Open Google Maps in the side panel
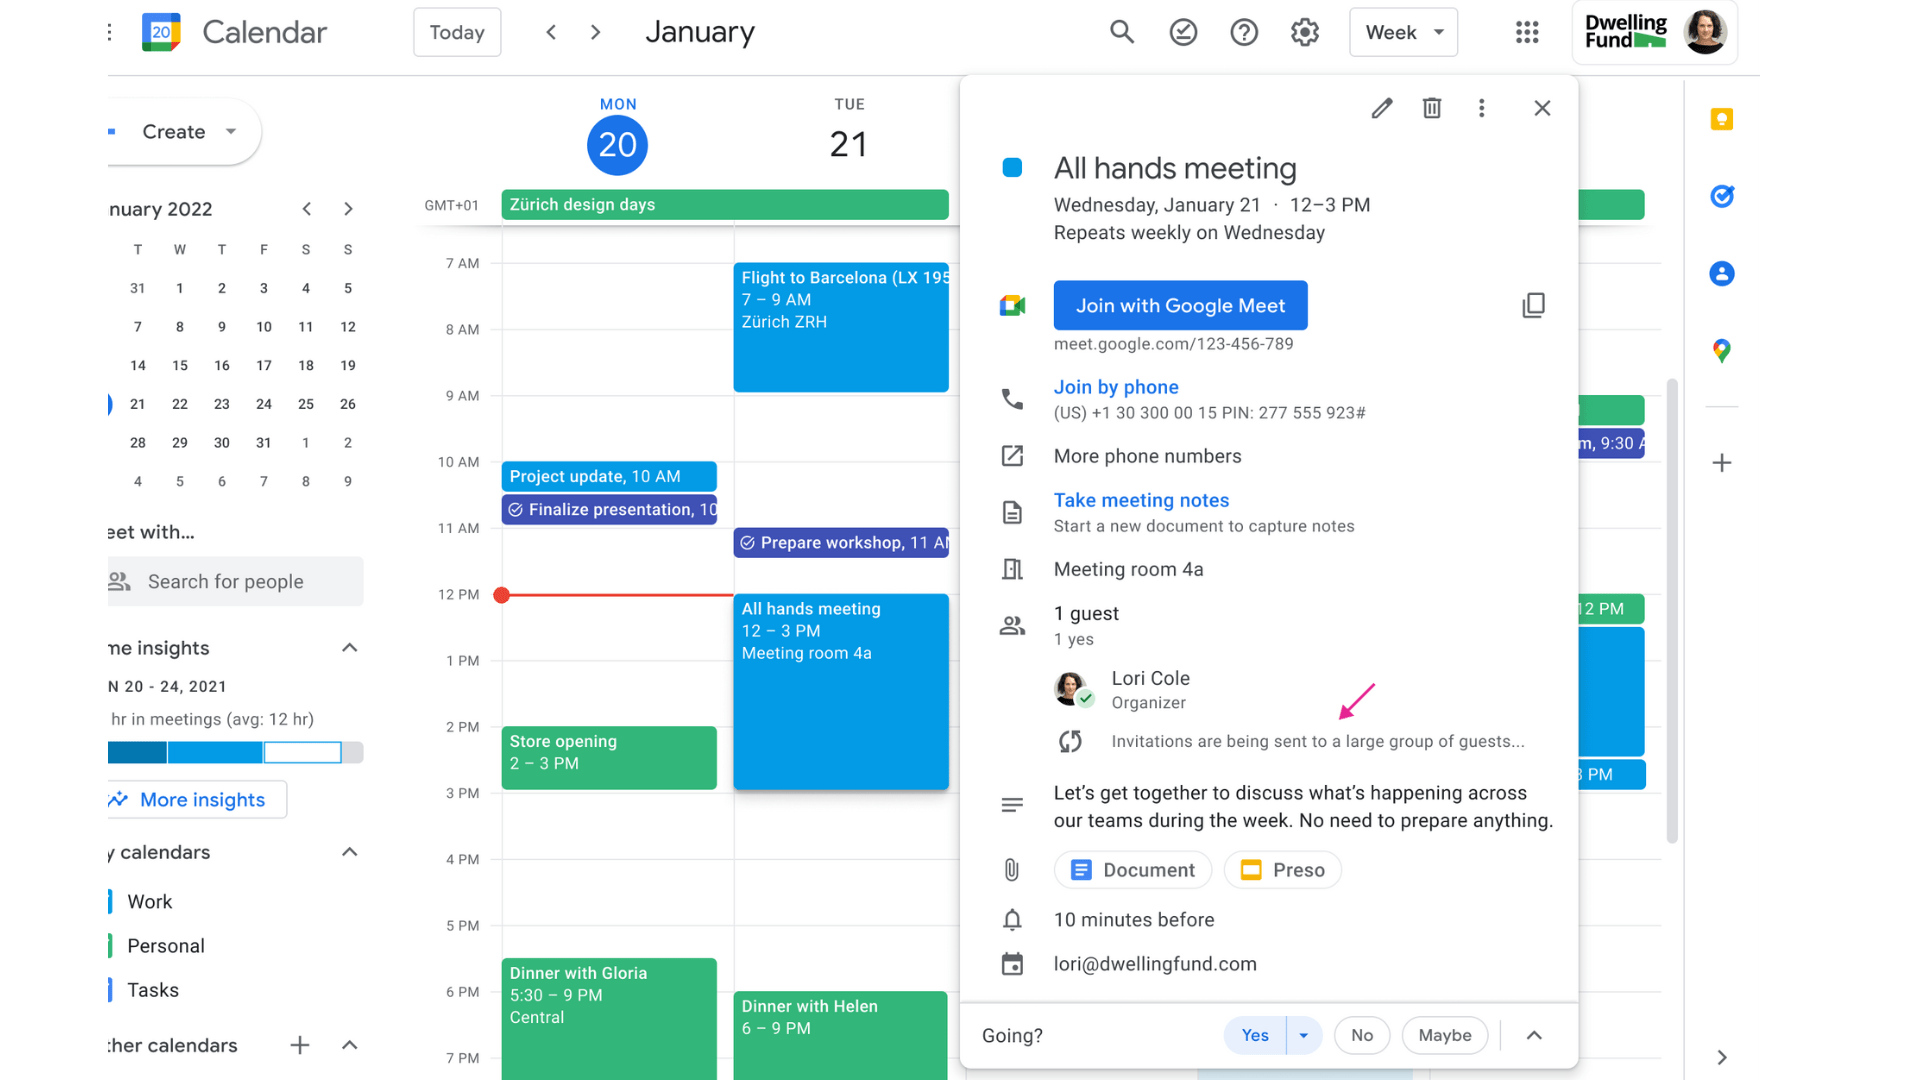Viewport: 1920px width, 1080px height. point(1722,350)
